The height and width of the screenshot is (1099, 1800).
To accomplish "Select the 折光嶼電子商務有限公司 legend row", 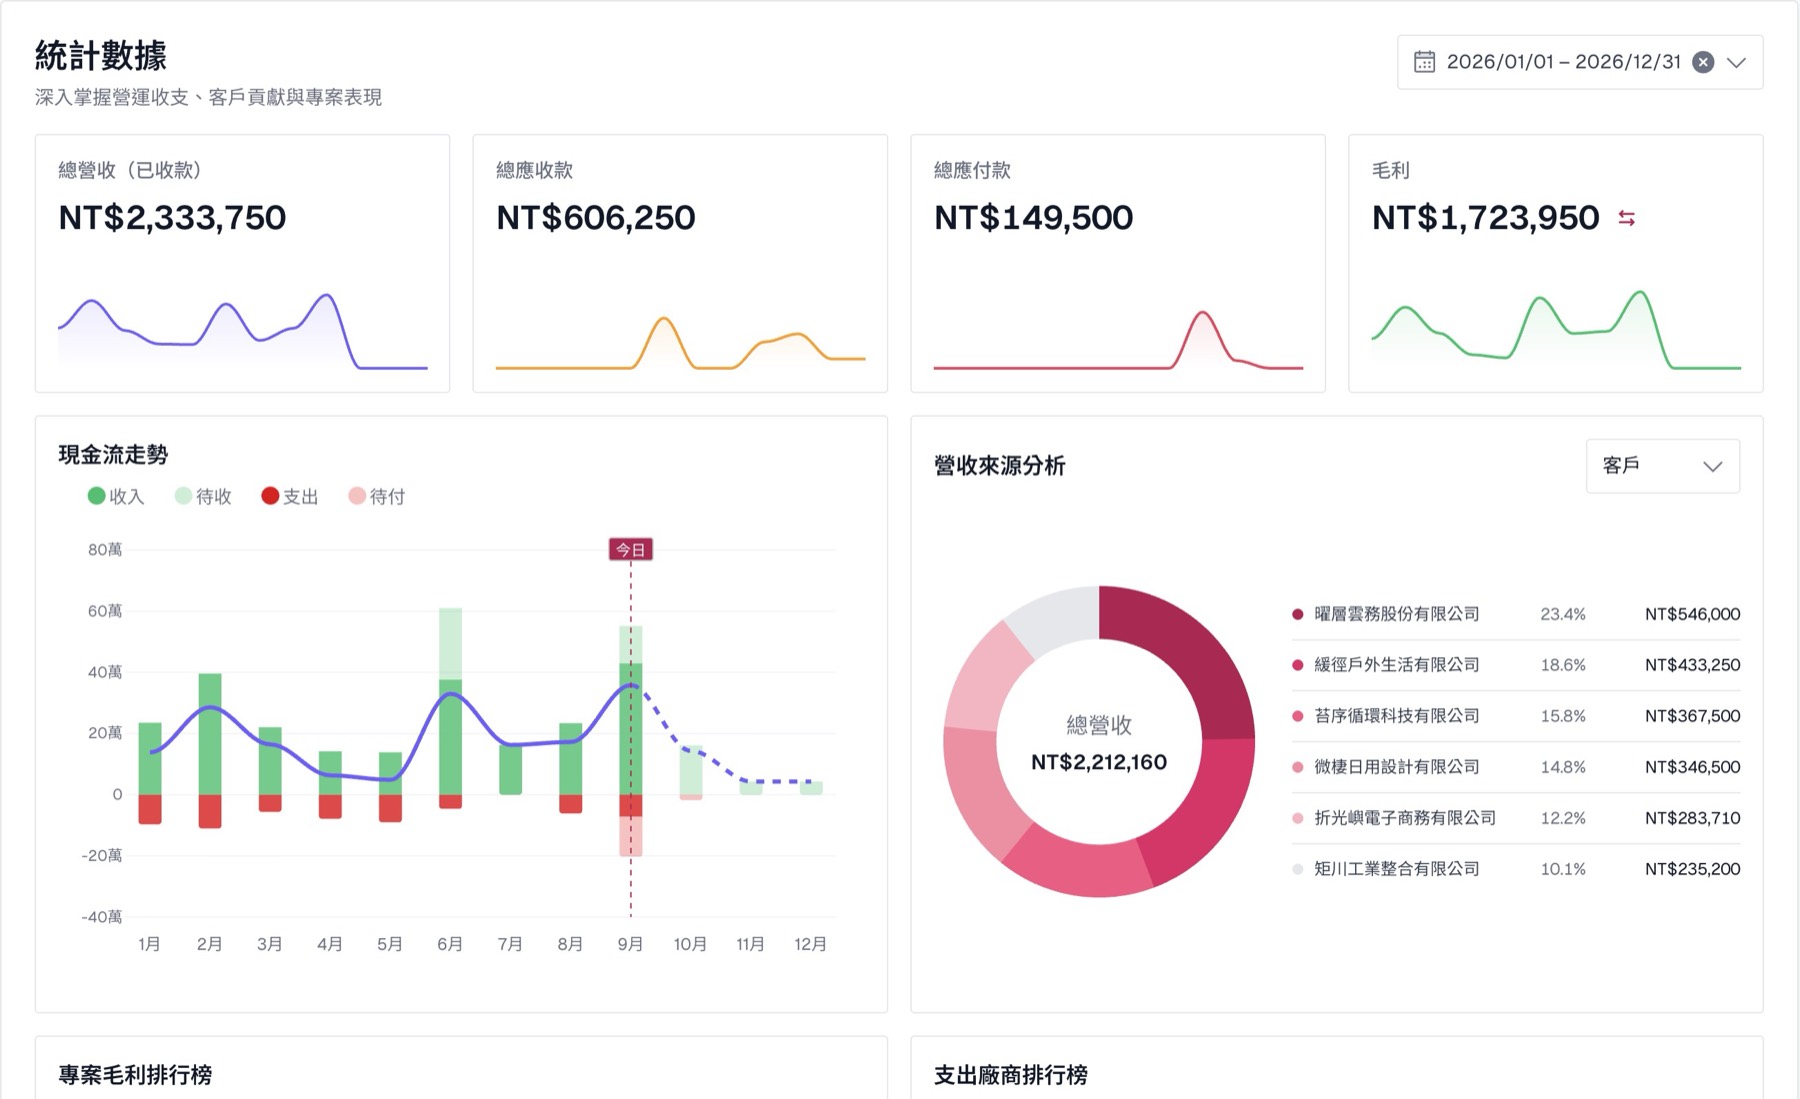I will click(1515, 818).
